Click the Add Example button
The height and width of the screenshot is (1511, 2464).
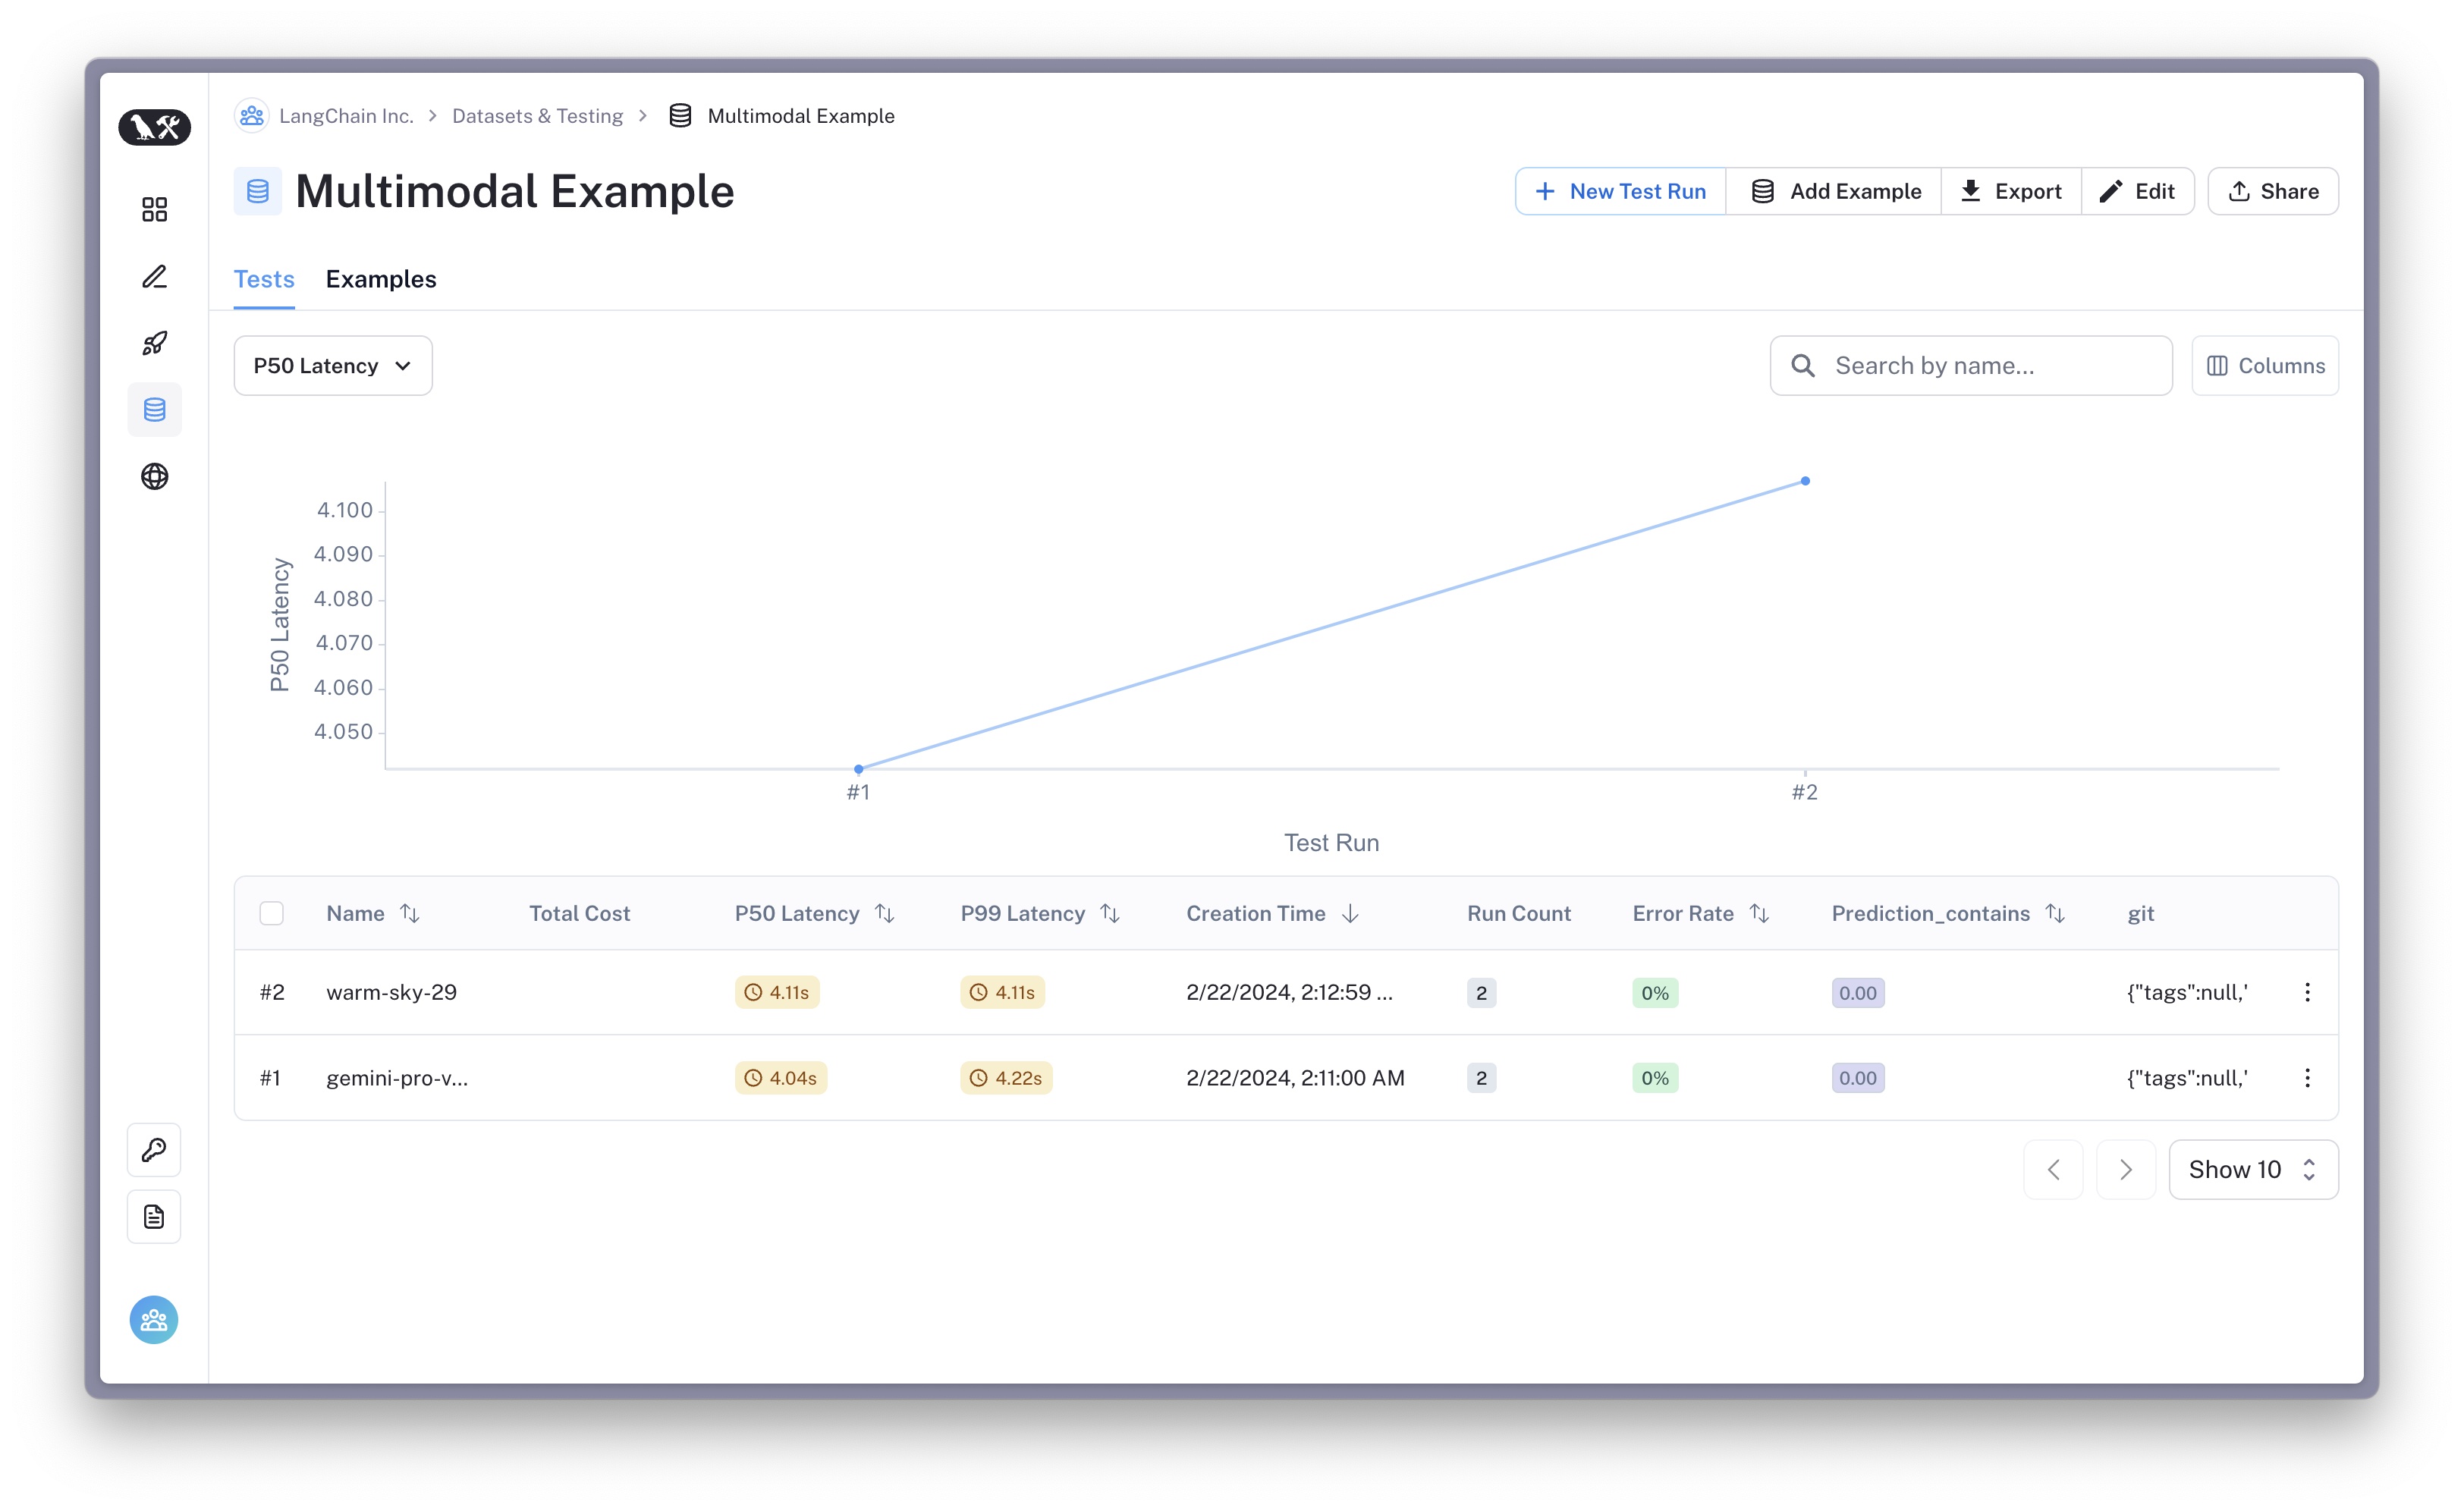pyautogui.click(x=1835, y=191)
